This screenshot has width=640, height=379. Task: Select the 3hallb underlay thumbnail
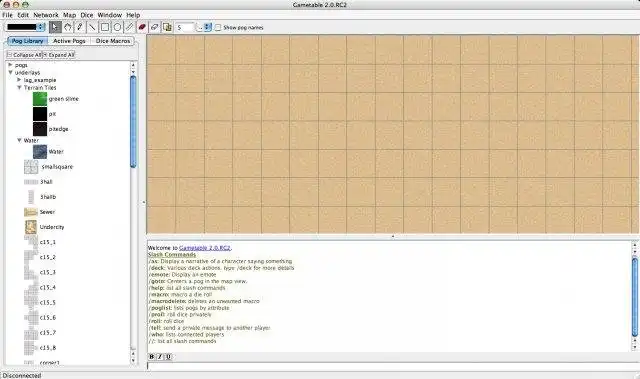[x=31, y=197]
